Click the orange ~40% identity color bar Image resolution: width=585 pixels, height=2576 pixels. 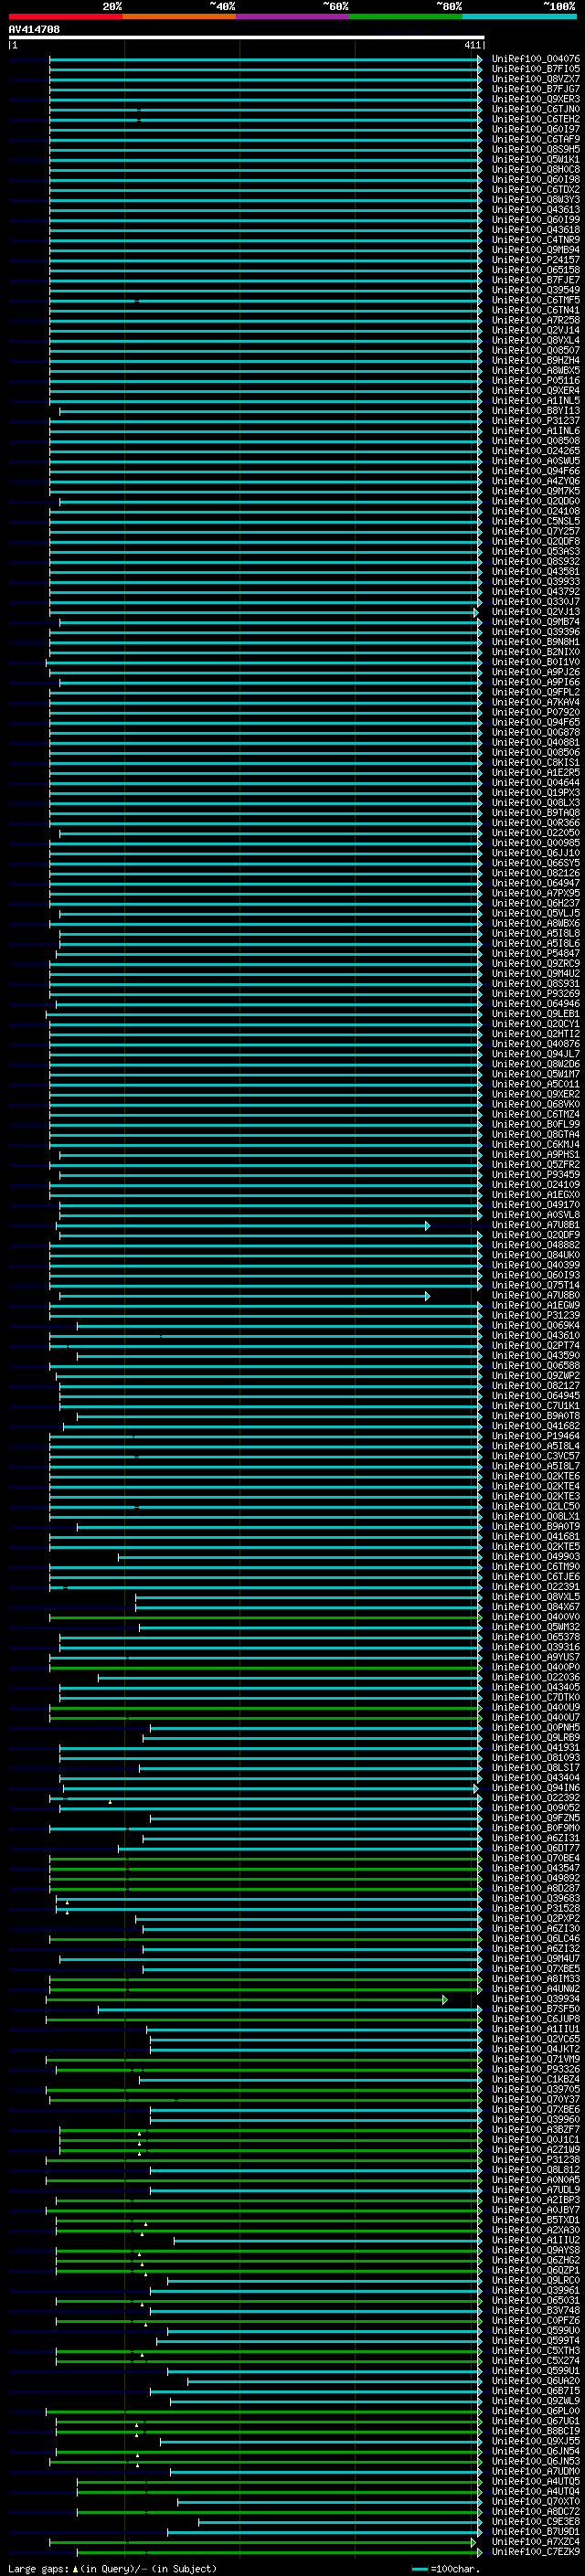point(179,16)
